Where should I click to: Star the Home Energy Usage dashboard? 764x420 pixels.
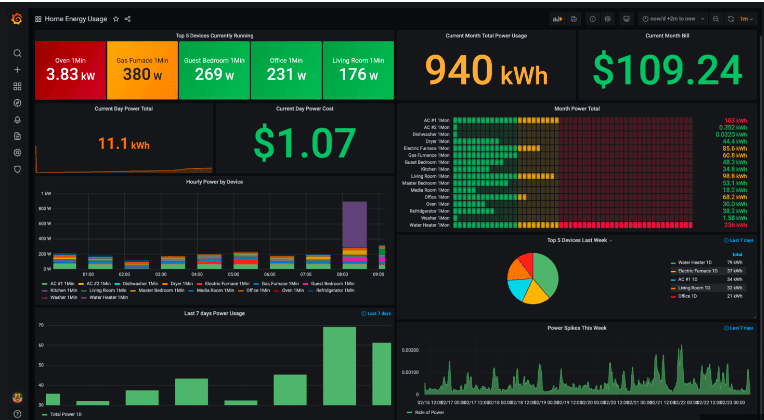pyautogui.click(x=116, y=19)
